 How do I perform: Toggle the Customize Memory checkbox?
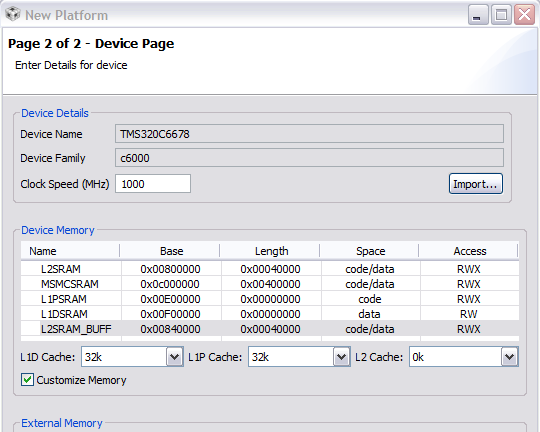[x=28, y=380]
